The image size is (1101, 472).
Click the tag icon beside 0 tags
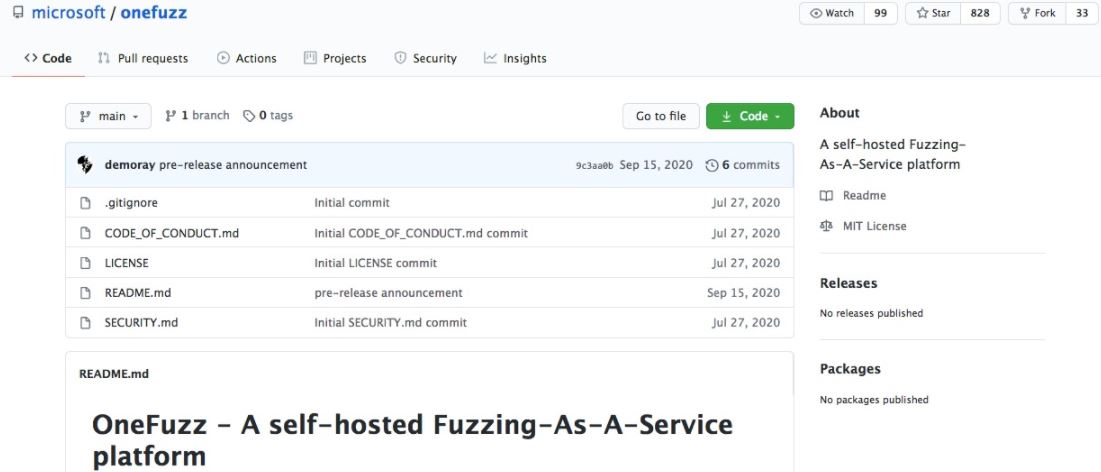pyautogui.click(x=249, y=116)
